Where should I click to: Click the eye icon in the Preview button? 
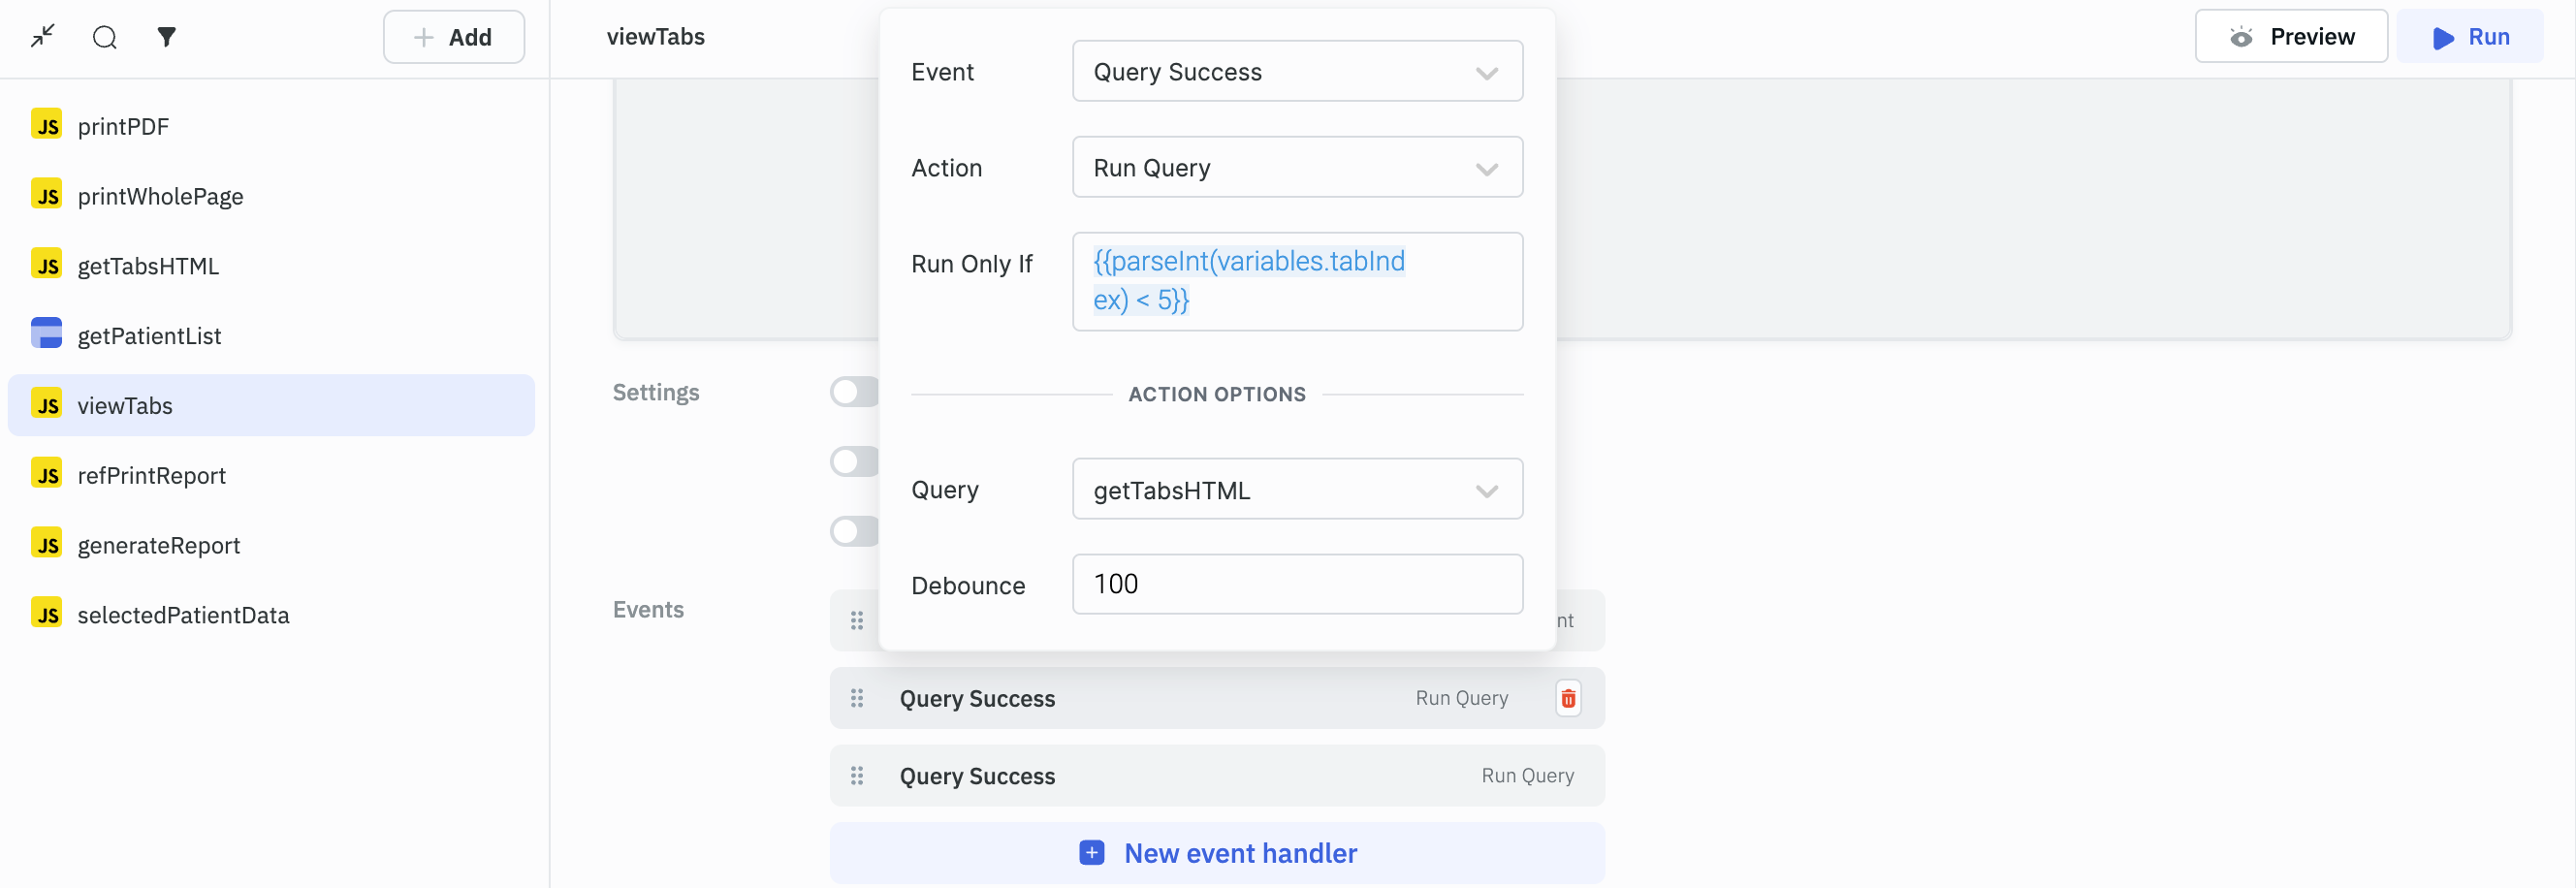[2241, 37]
